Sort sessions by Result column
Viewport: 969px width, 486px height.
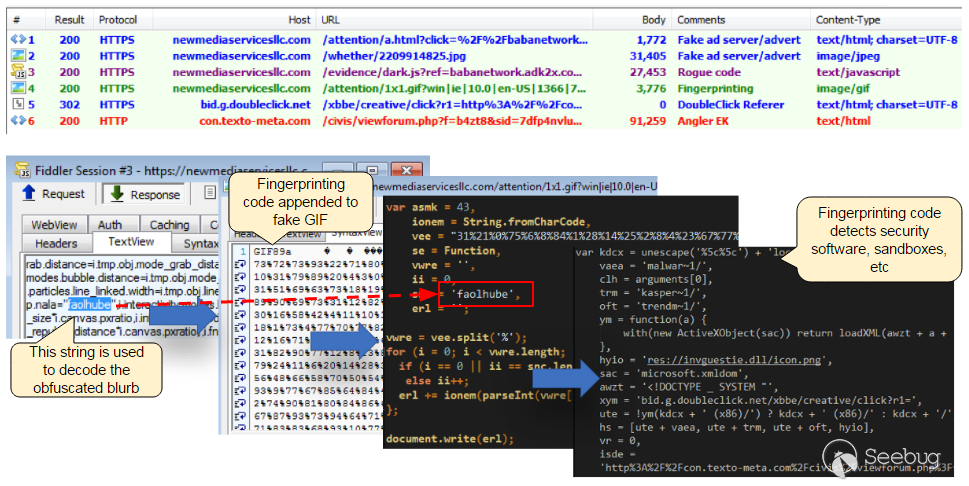(x=69, y=20)
